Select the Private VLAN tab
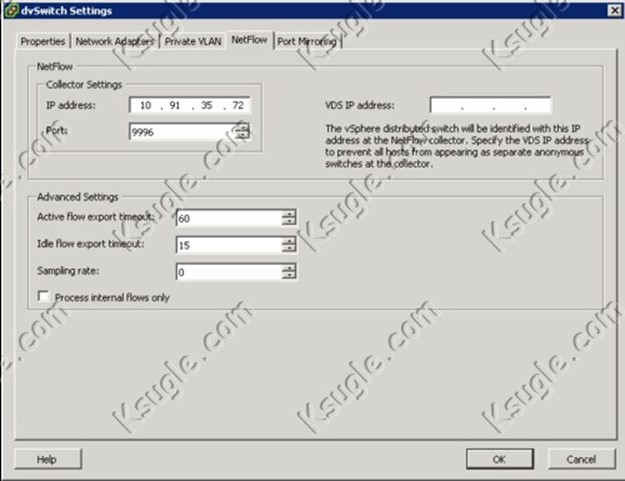This screenshot has width=625, height=481. [x=193, y=41]
